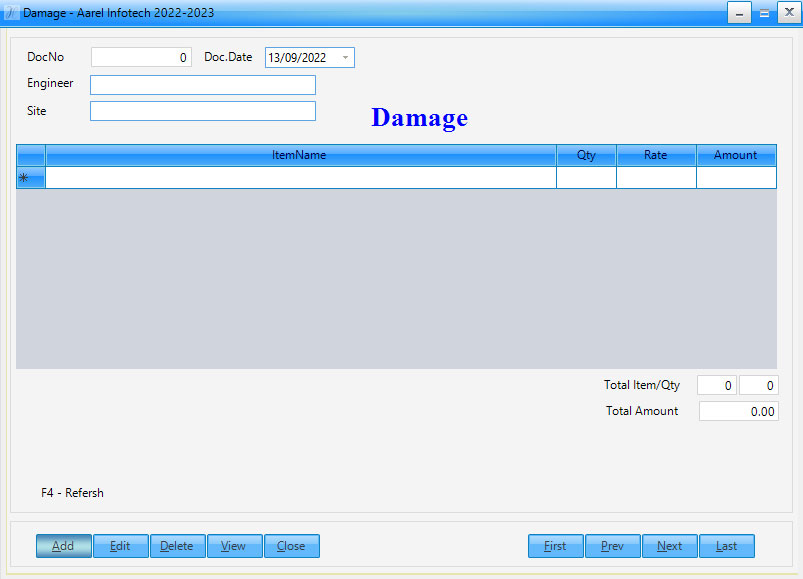Navigate to Prev record
This screenshot has height=579, width=803.
point(612,546)
